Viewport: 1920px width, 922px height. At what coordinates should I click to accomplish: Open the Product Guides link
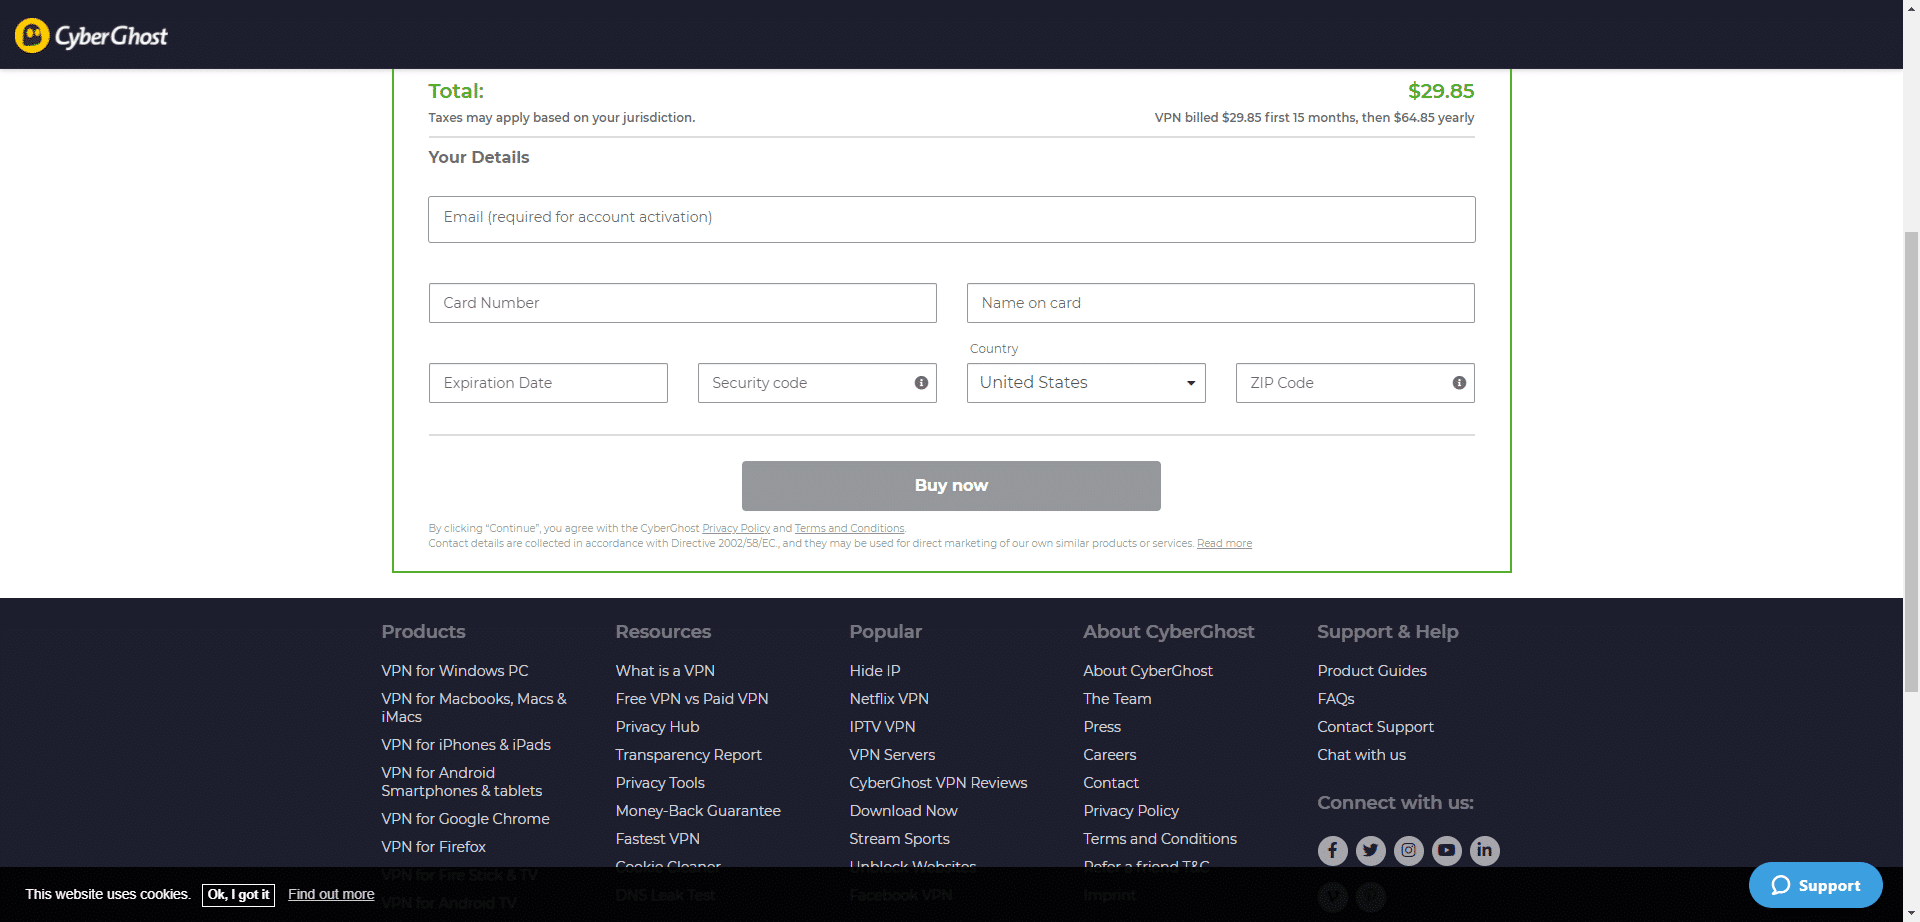coord(1372,671)
